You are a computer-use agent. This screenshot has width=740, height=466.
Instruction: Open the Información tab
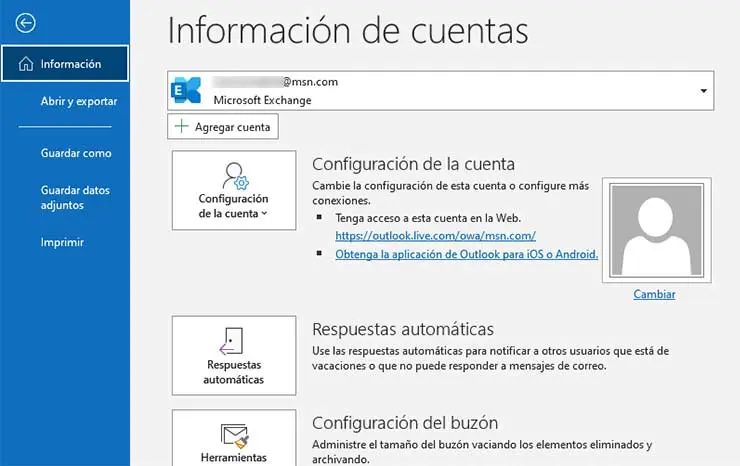coord(65,64)
